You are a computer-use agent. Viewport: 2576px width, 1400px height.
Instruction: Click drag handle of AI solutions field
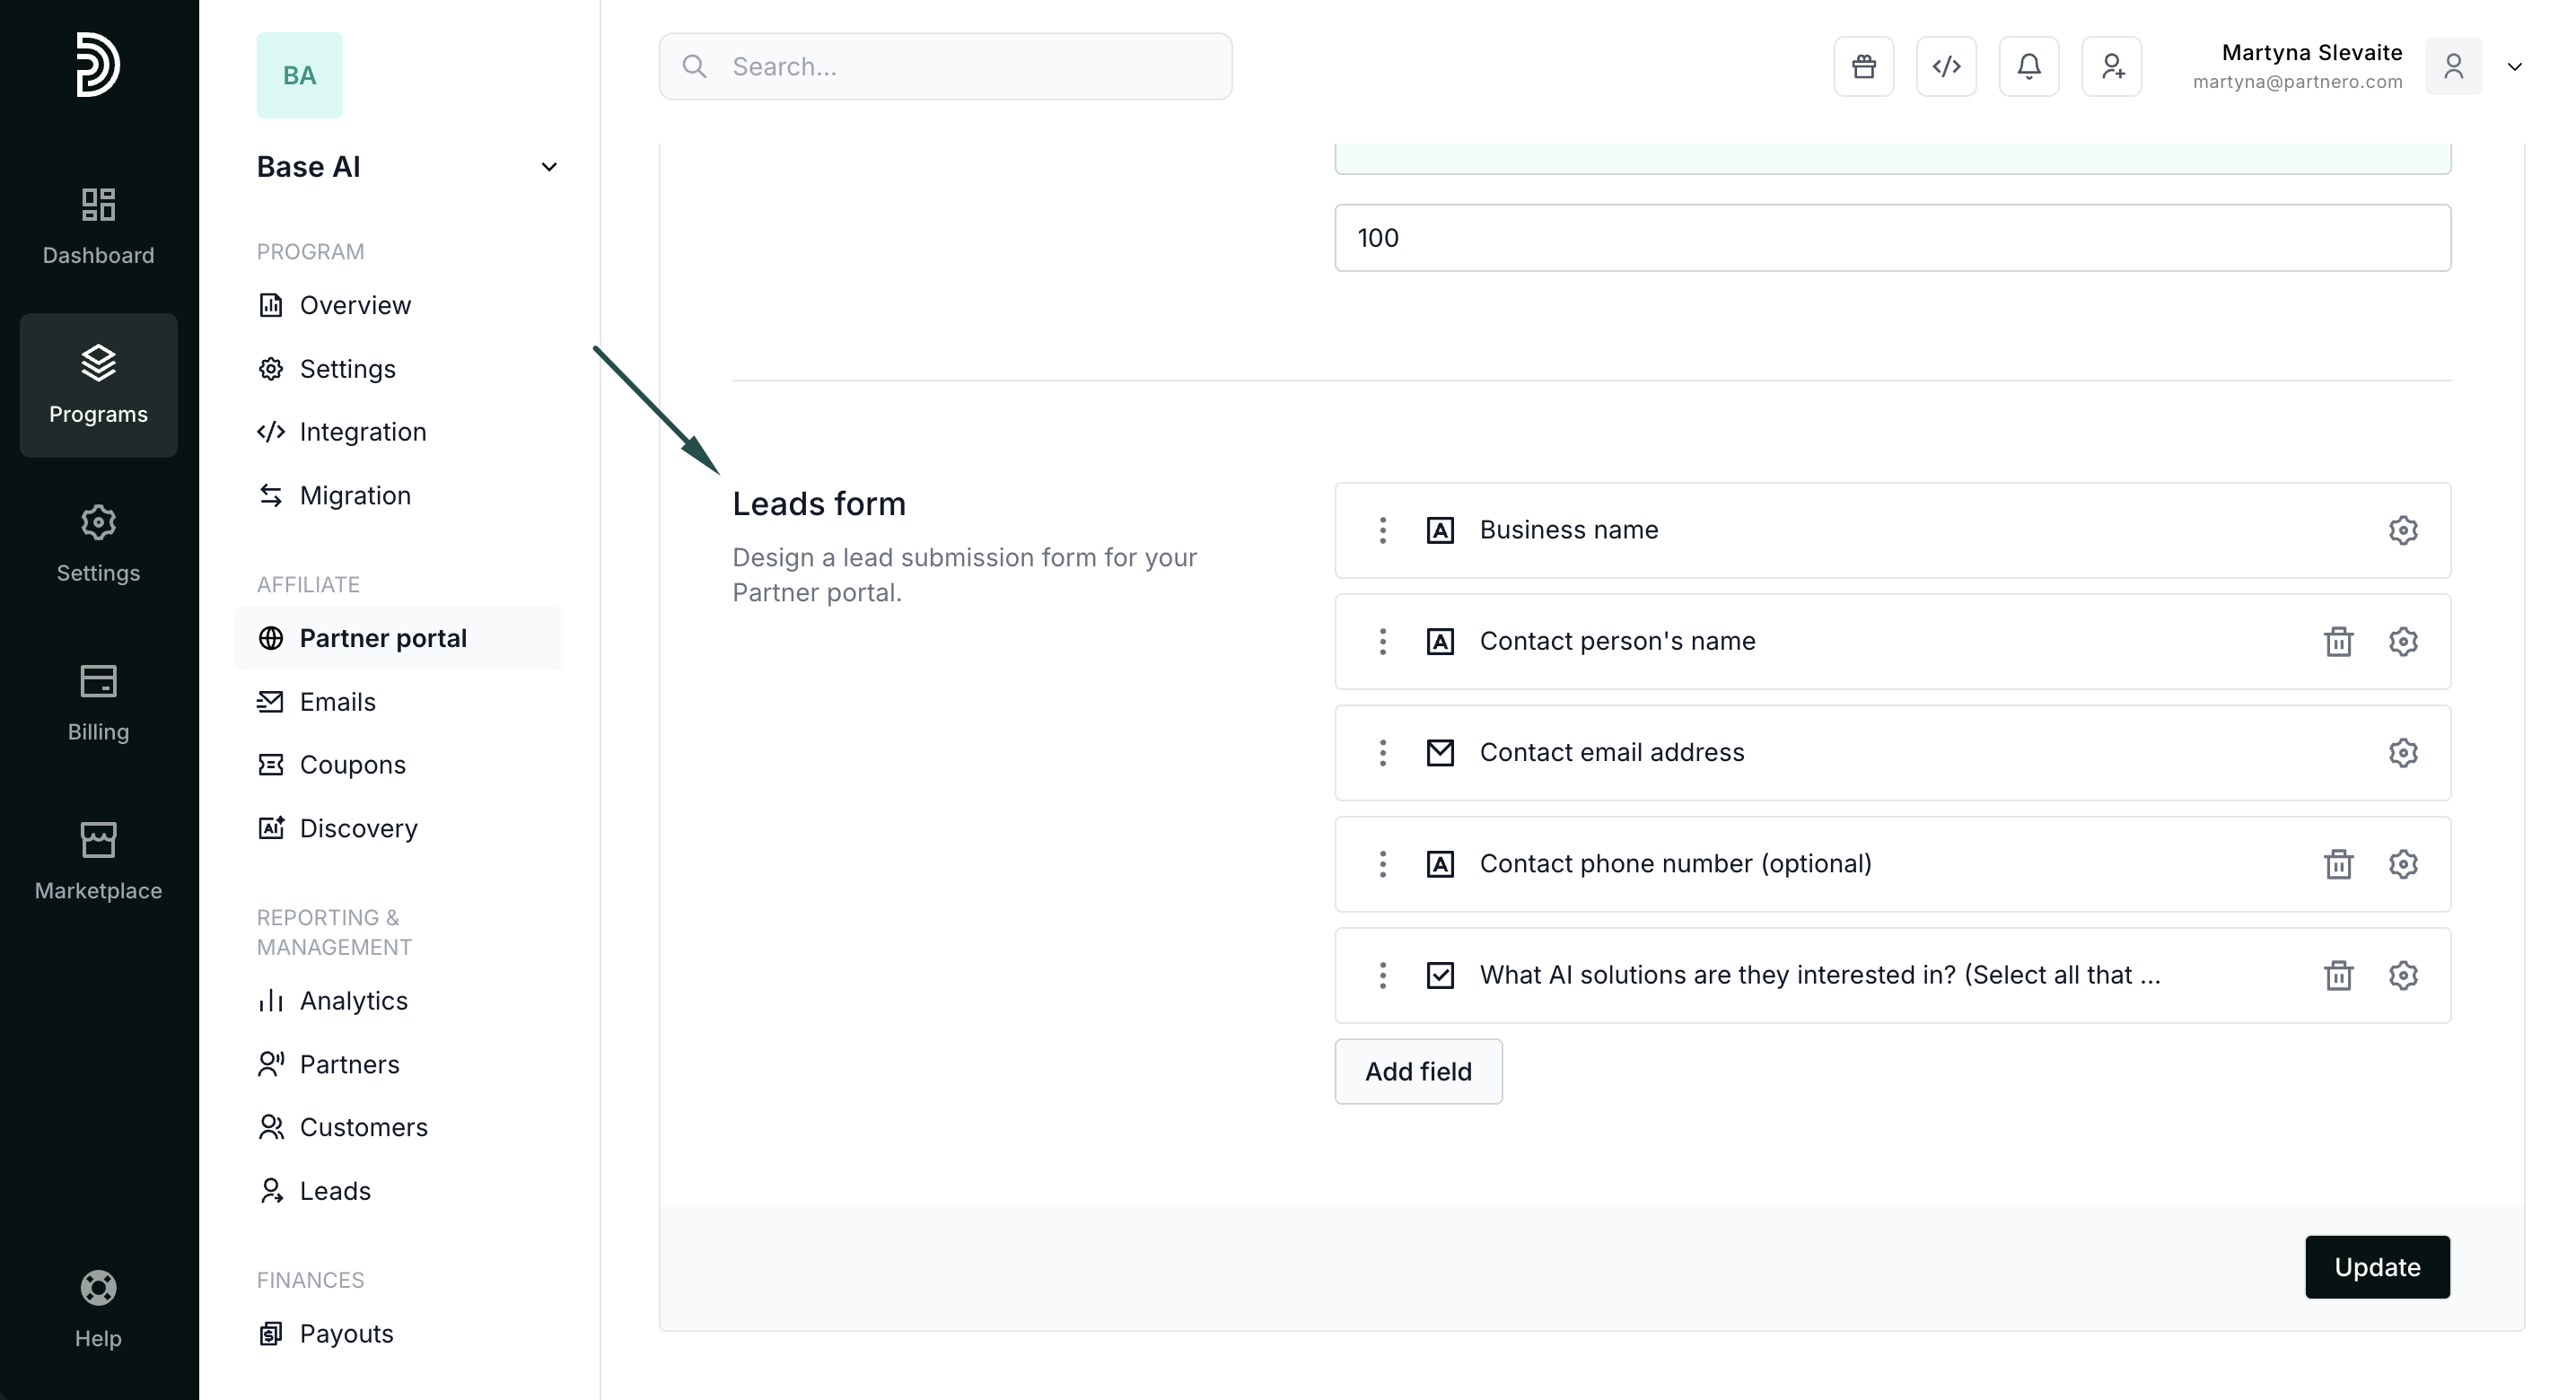[1382, 975]
